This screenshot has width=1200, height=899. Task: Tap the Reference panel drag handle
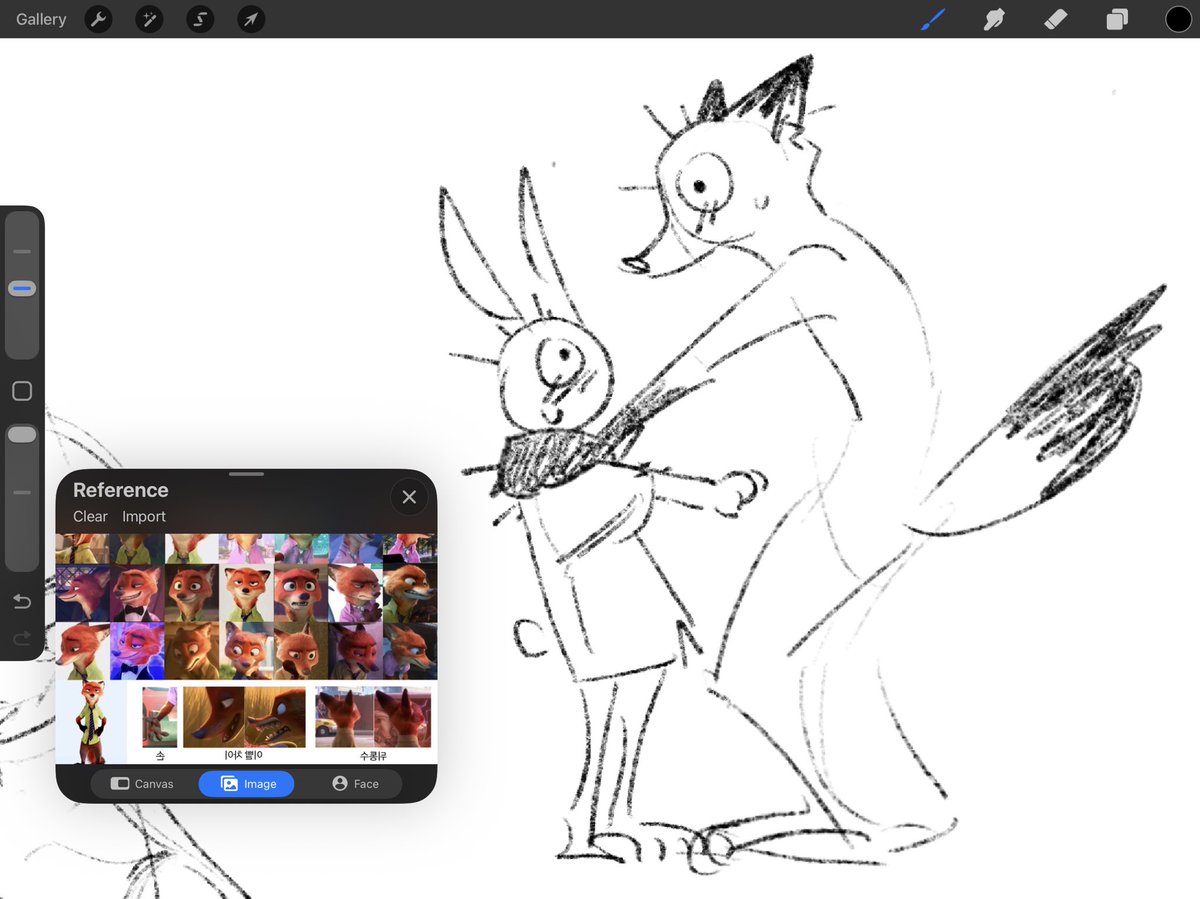(246, 474)
